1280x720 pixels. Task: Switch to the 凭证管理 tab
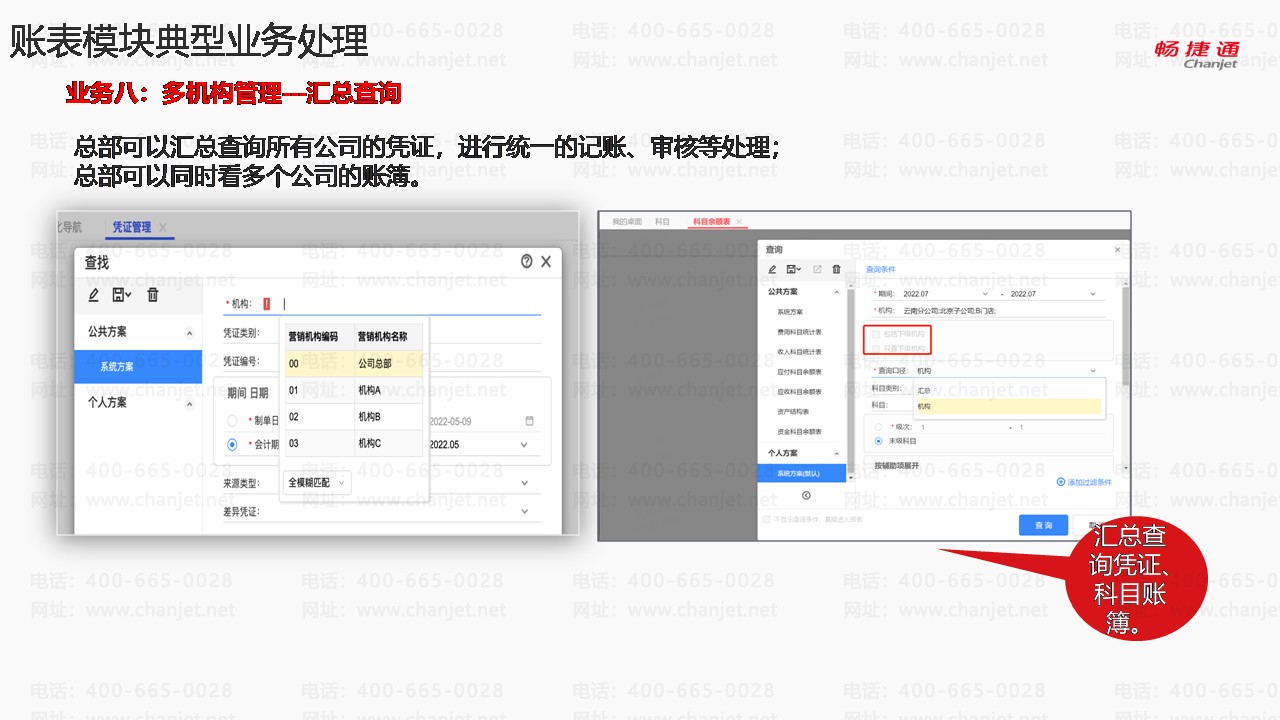131,227
